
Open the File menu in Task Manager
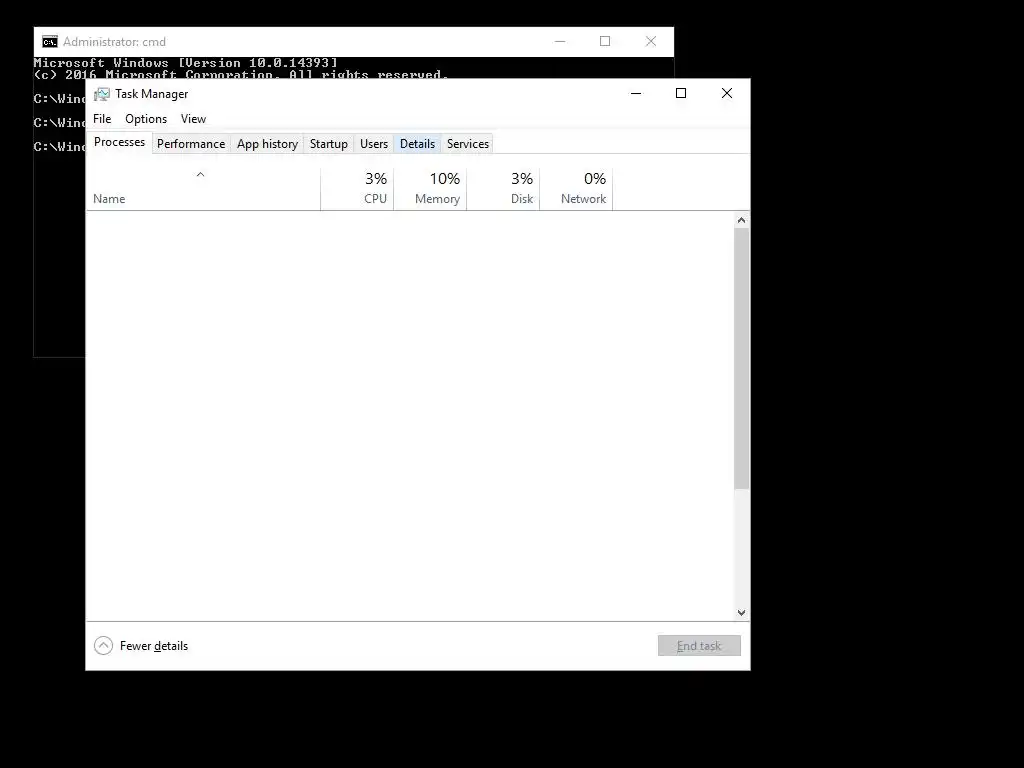(x=102, y=119)
